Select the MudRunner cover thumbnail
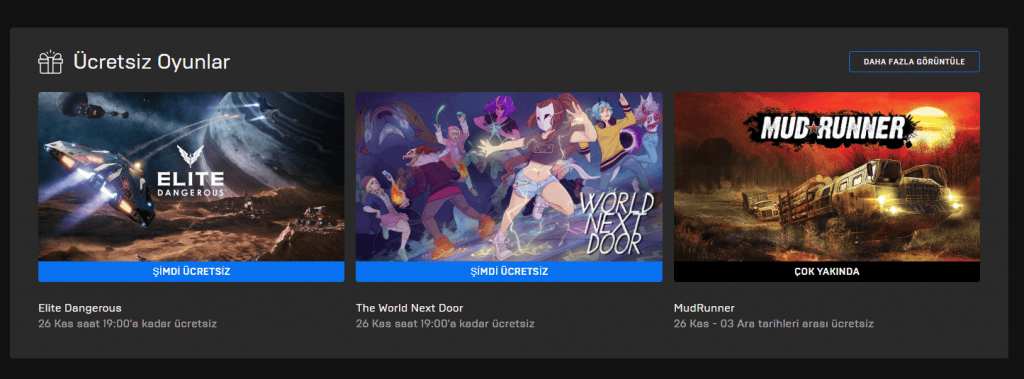 point(827,177)
